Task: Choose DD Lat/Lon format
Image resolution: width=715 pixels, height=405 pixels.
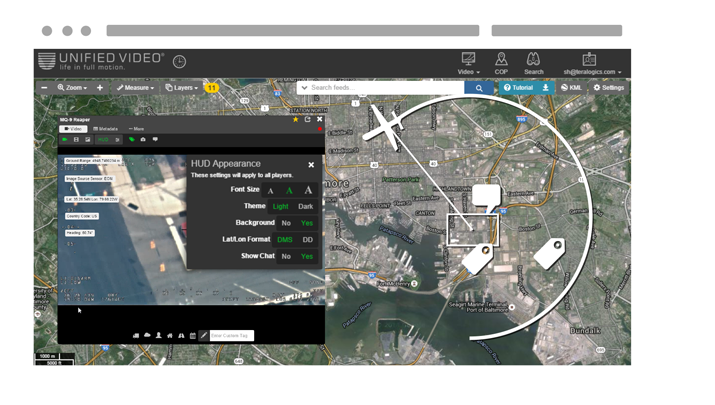Action: click(x=308, y=240)
